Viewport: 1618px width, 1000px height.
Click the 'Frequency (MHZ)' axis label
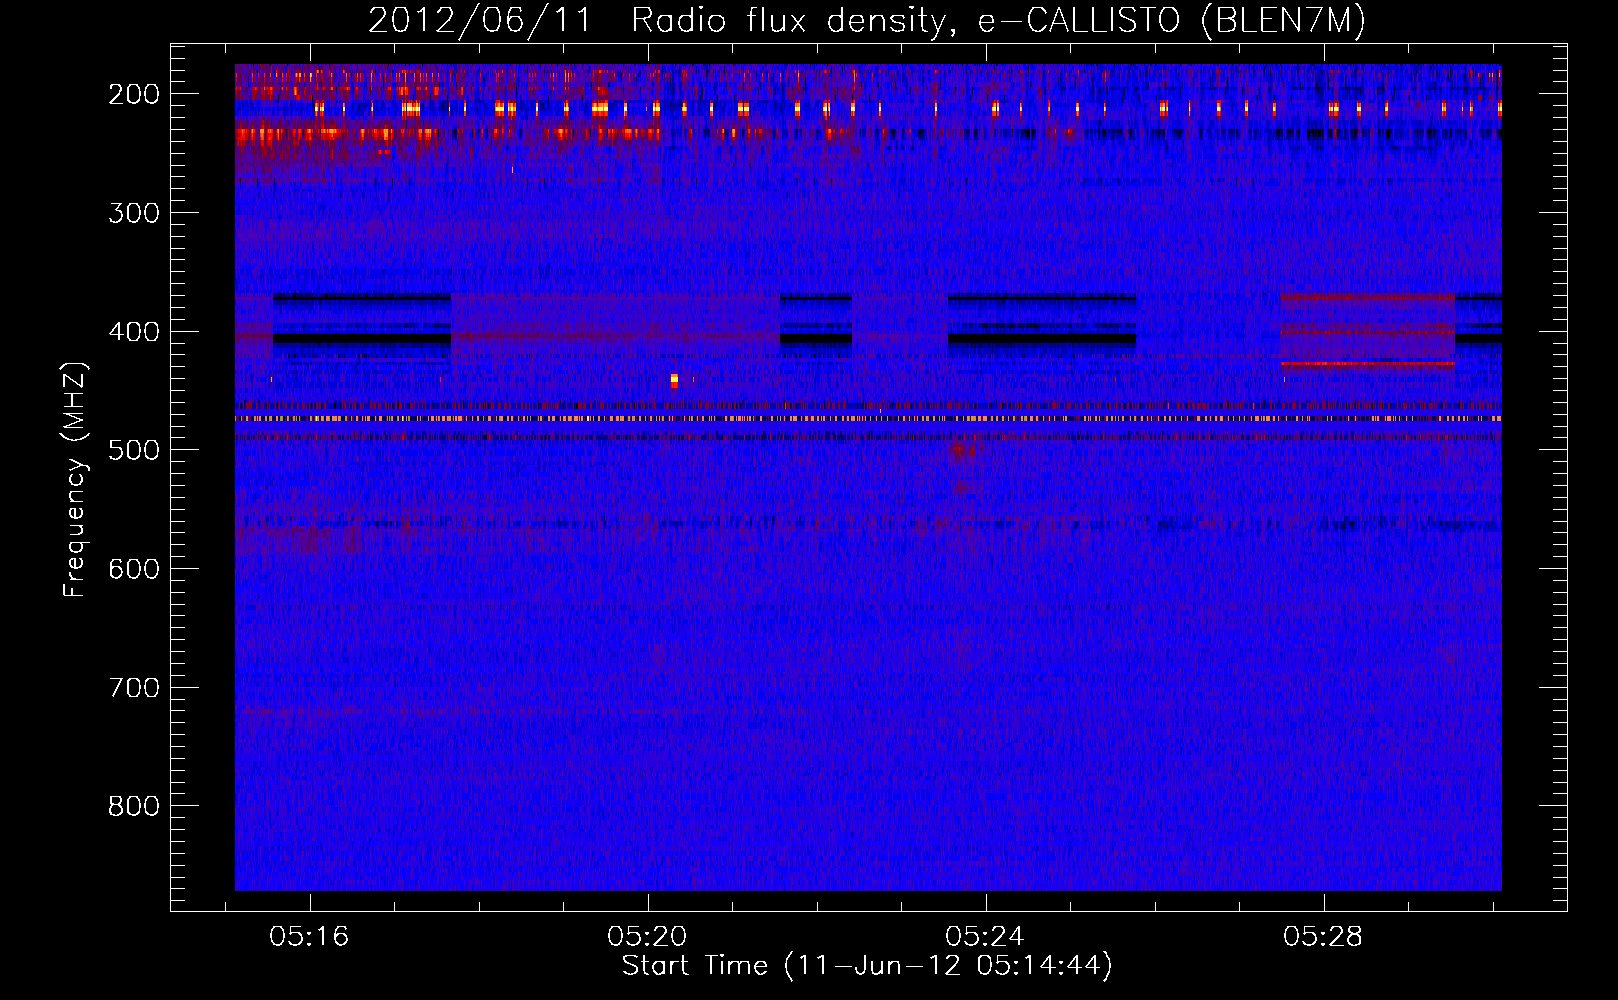(x=75, y=479)
